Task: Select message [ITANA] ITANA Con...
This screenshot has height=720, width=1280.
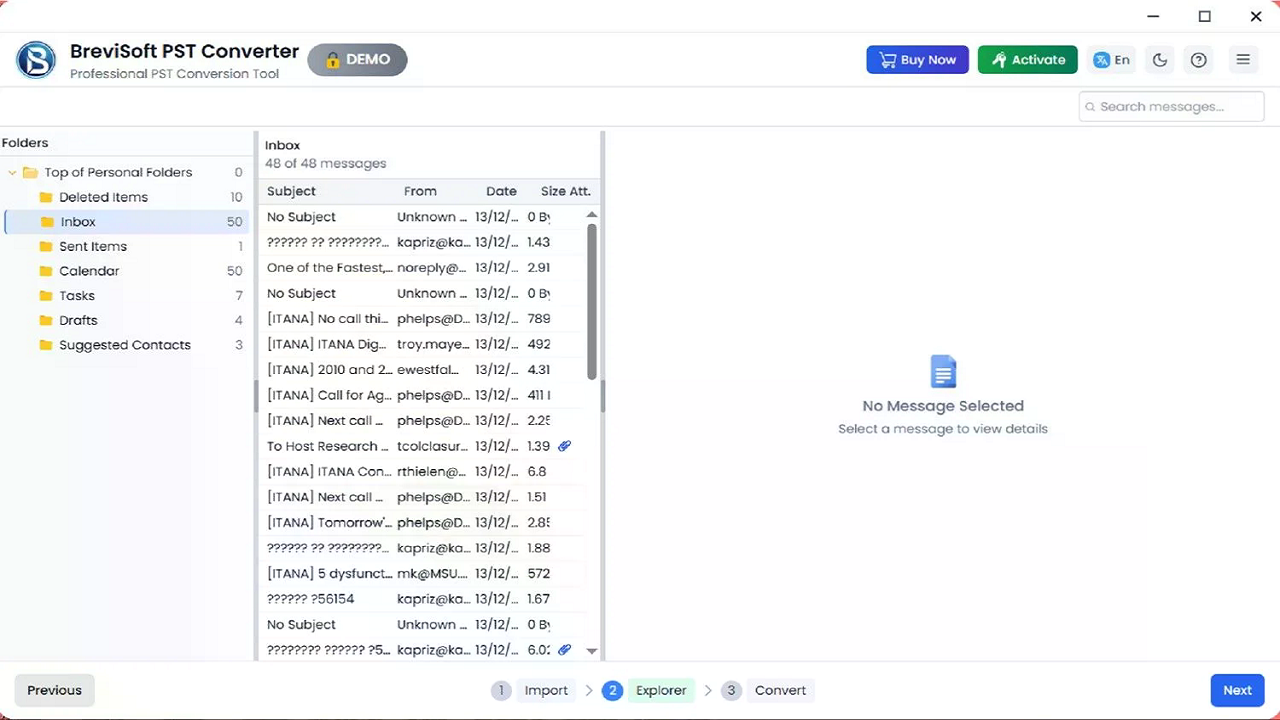Action: (422, 472)
